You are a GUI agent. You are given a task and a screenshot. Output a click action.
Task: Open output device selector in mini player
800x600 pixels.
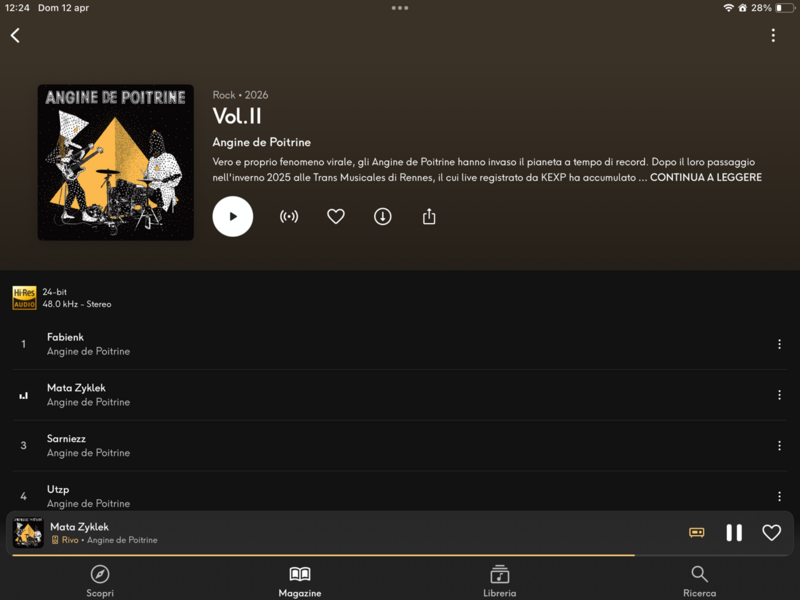coord(697,533)
